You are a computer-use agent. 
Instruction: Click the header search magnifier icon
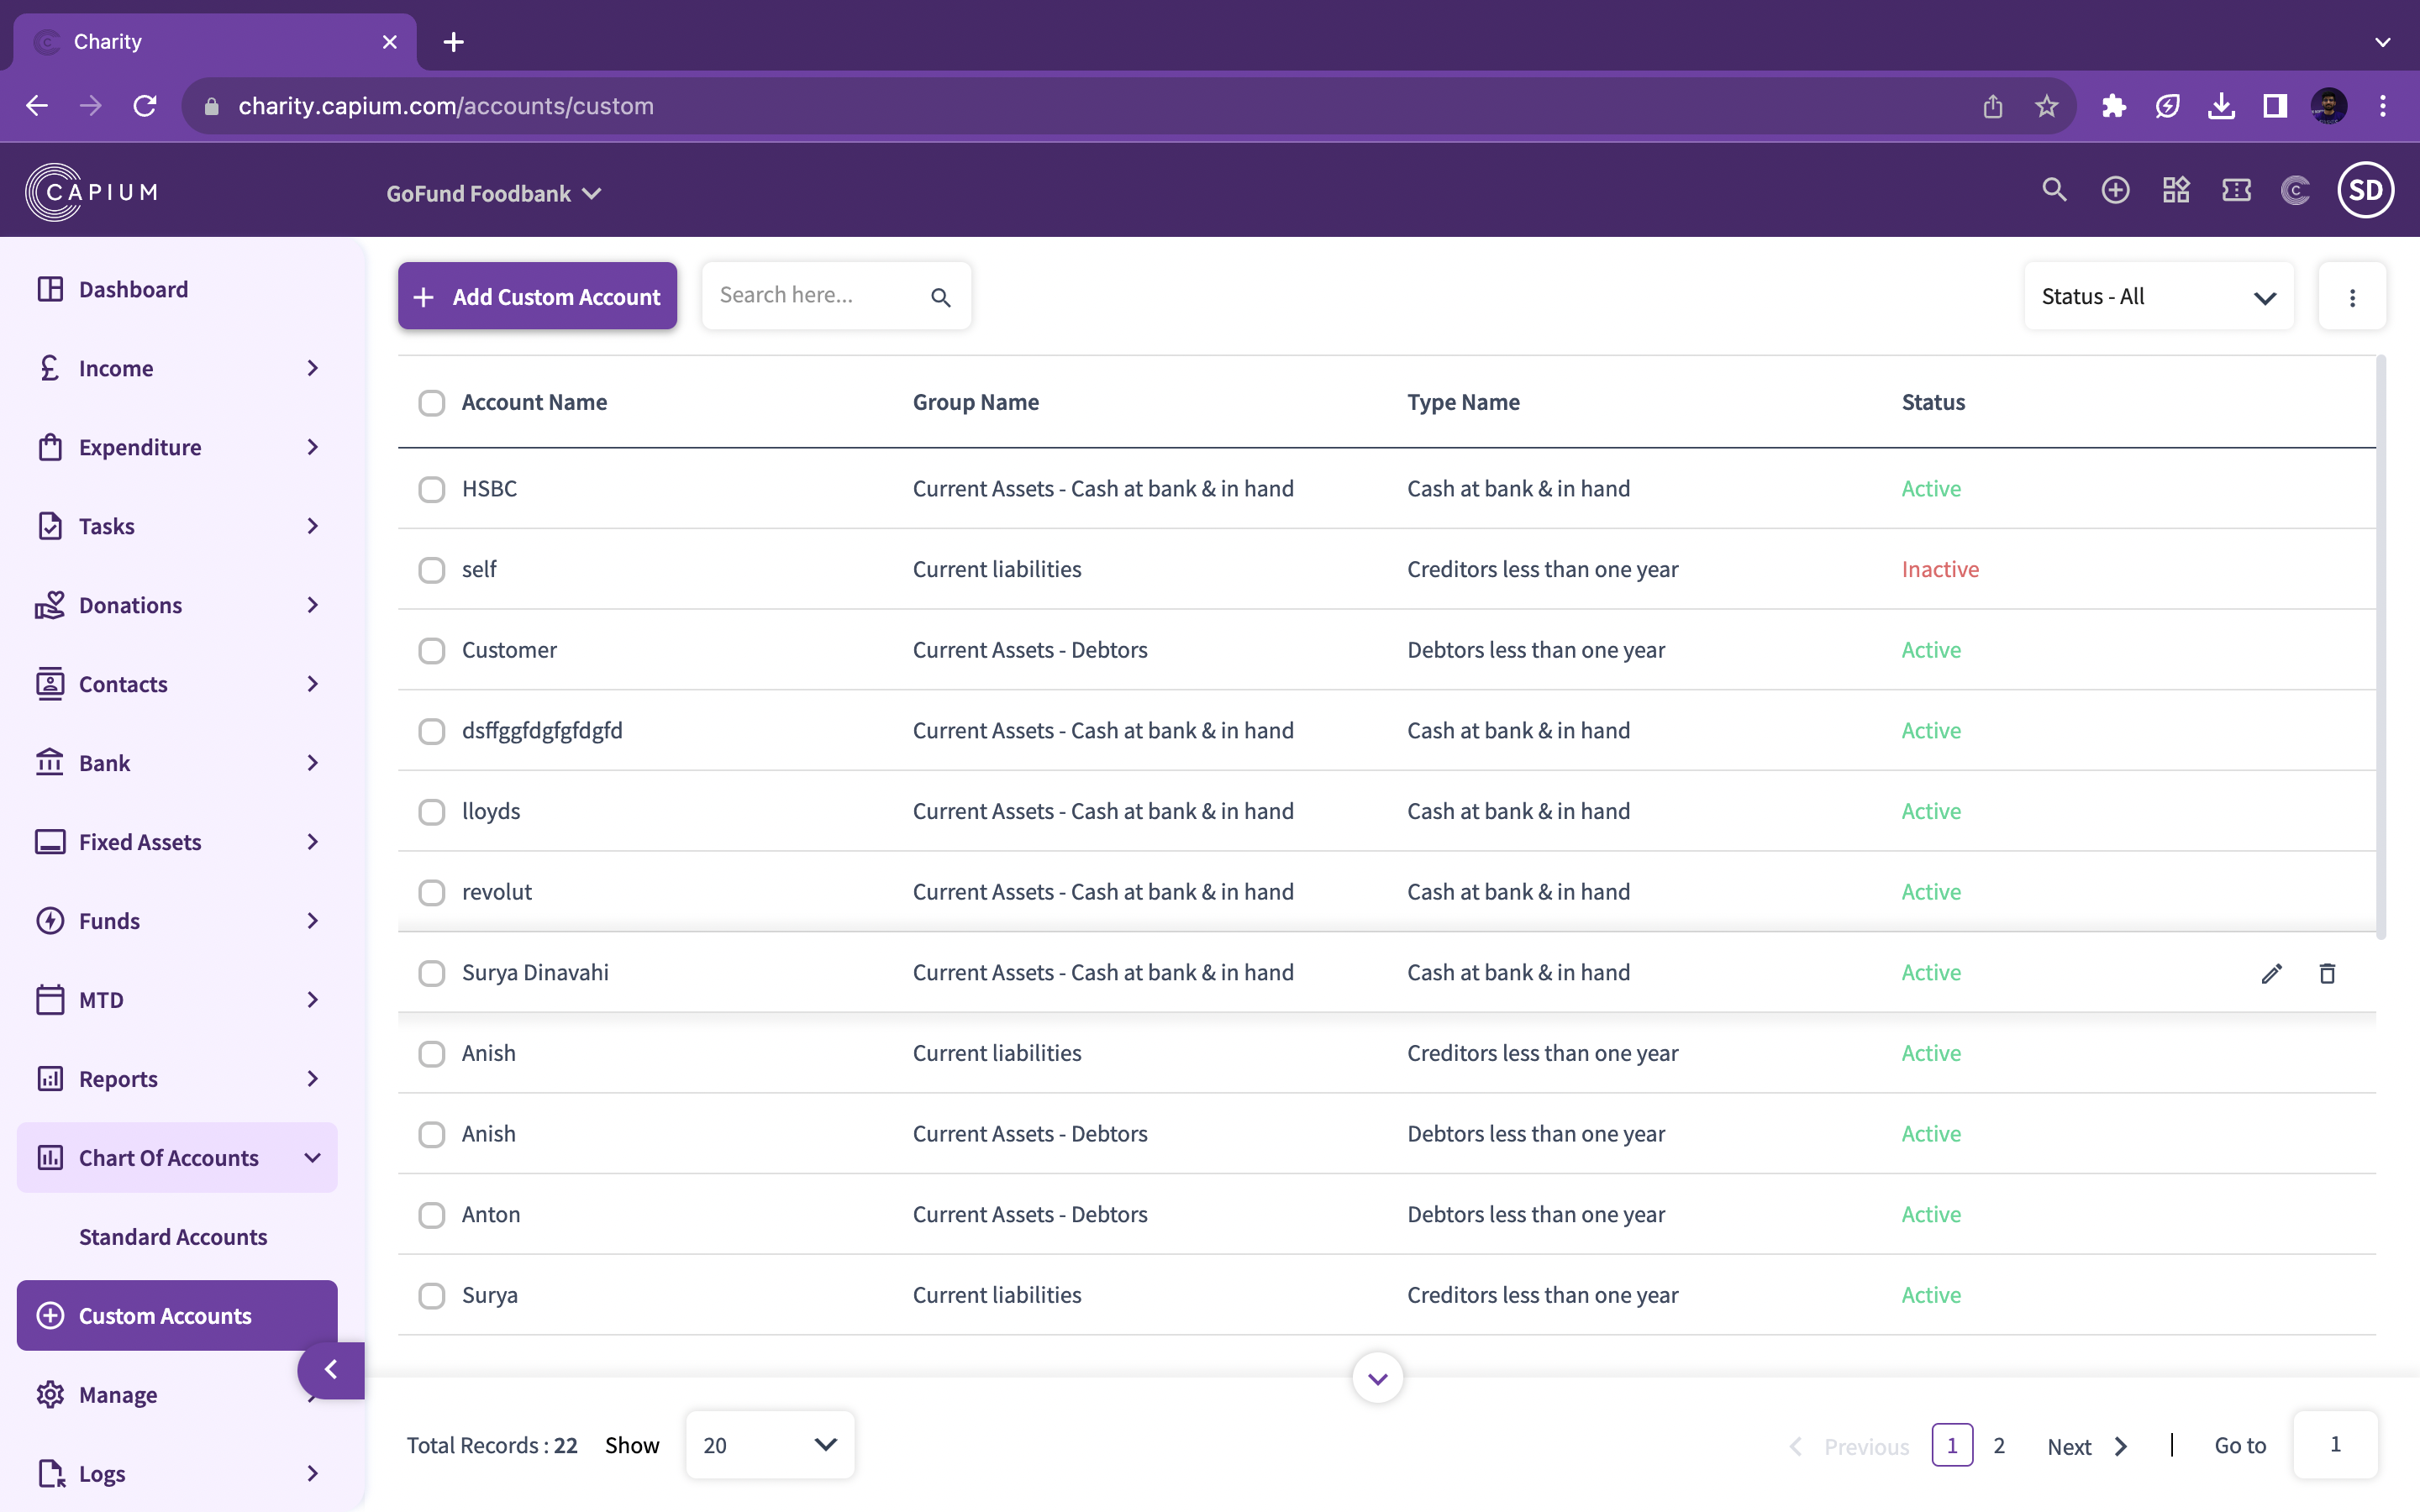pos(2054,190)
